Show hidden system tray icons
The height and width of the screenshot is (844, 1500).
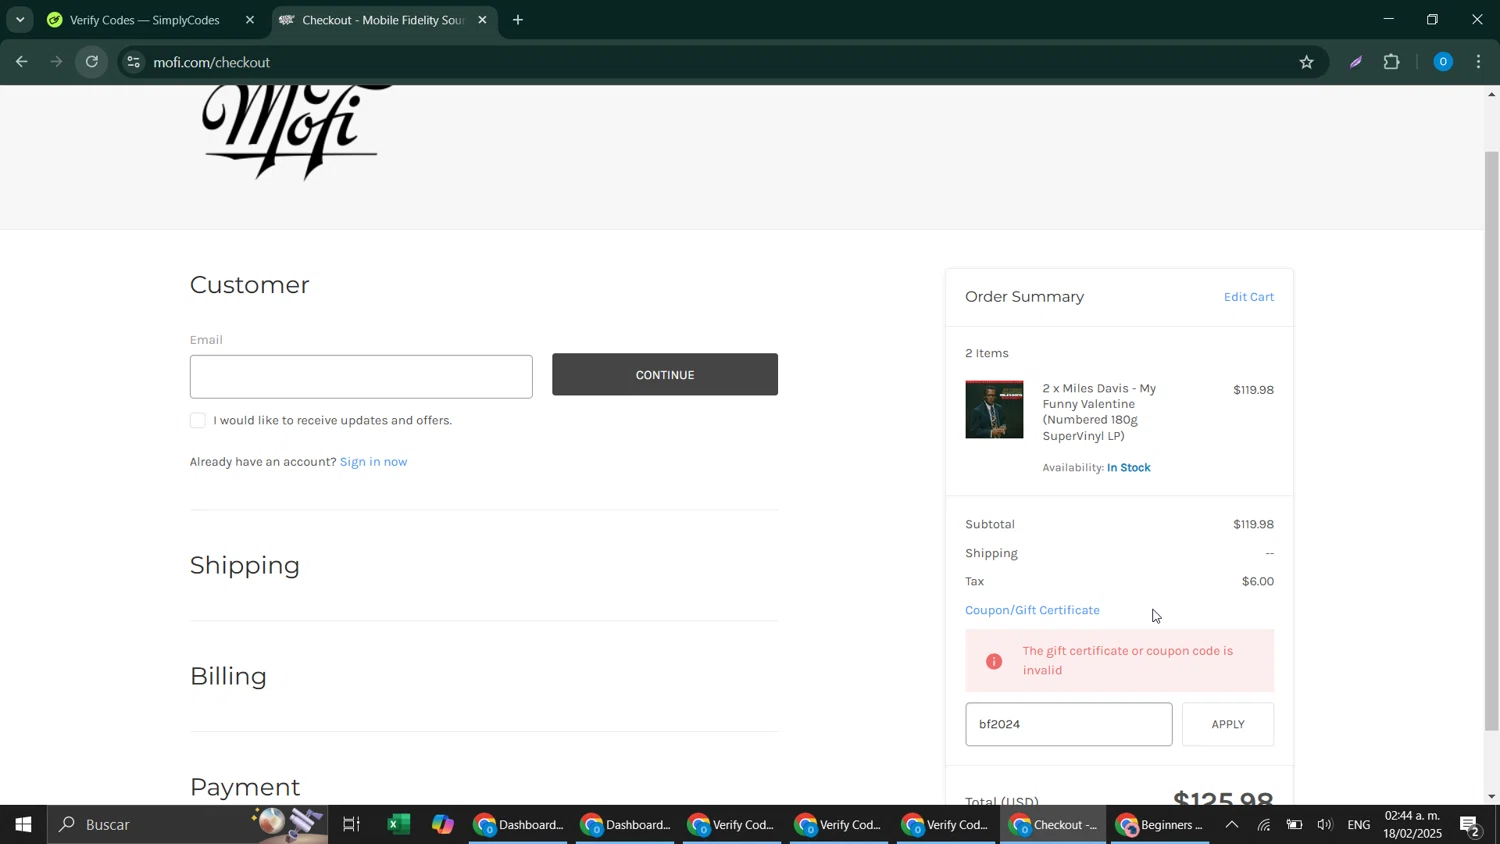[1232, 825]
